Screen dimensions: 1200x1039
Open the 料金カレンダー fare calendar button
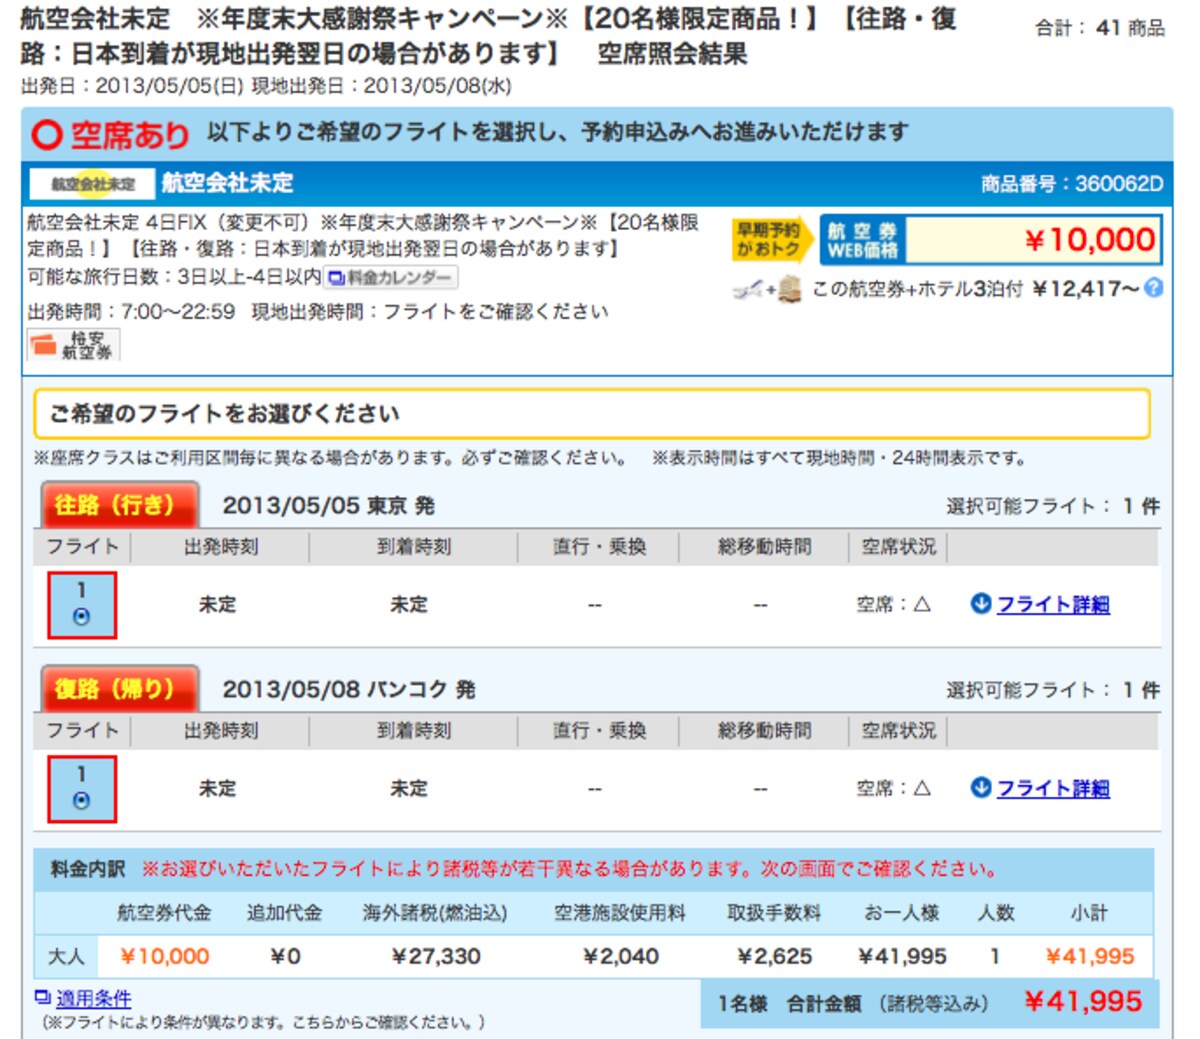tap(392, 278)
